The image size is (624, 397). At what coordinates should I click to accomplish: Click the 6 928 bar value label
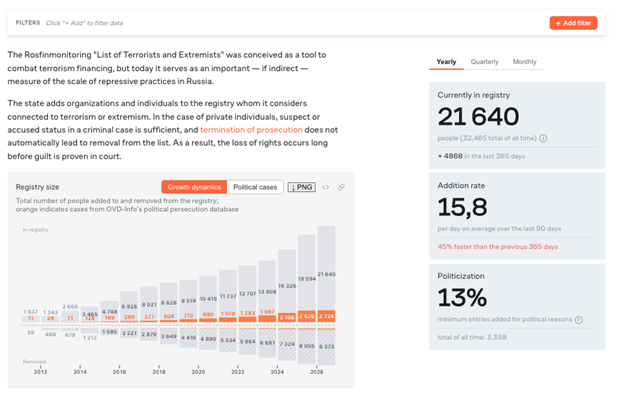click(x=129, y=307)
